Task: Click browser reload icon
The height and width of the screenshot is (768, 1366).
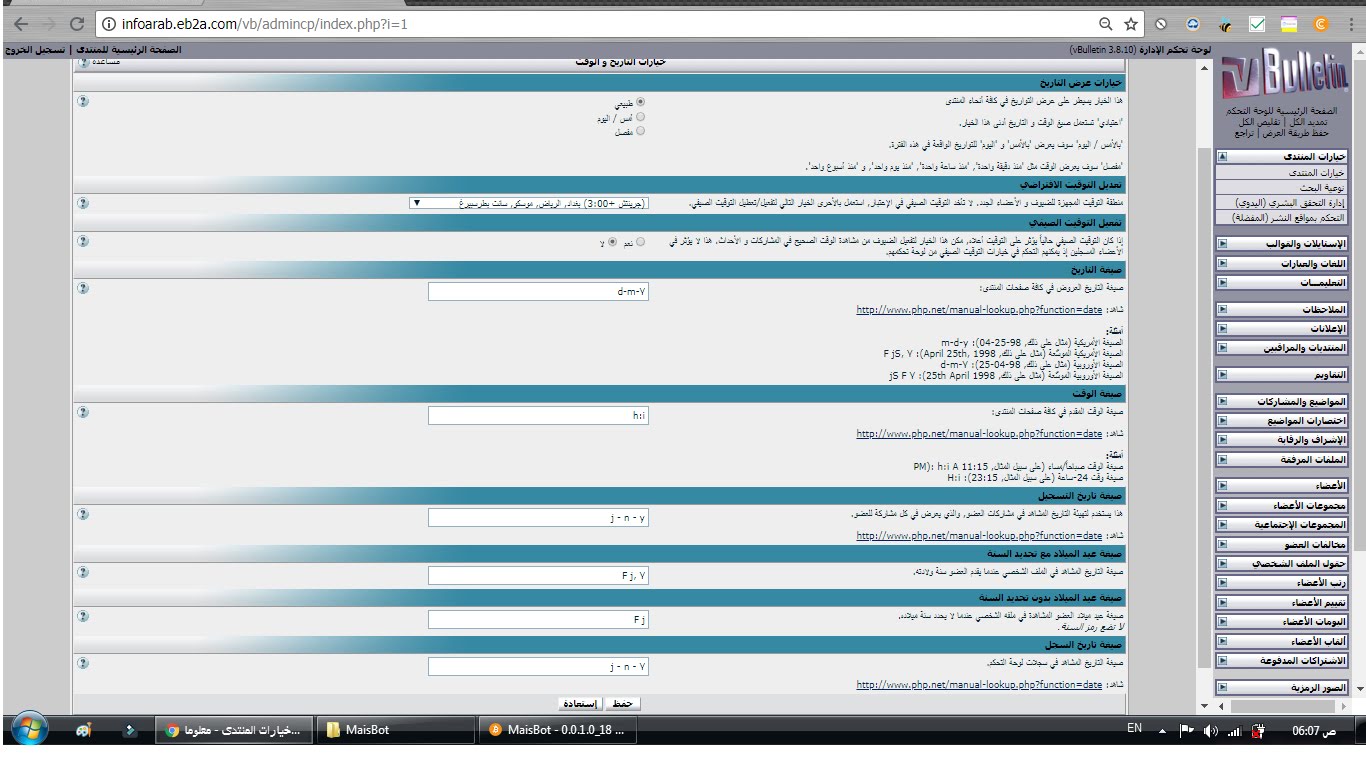Action: pyautogui.click(x=77, y=24)
